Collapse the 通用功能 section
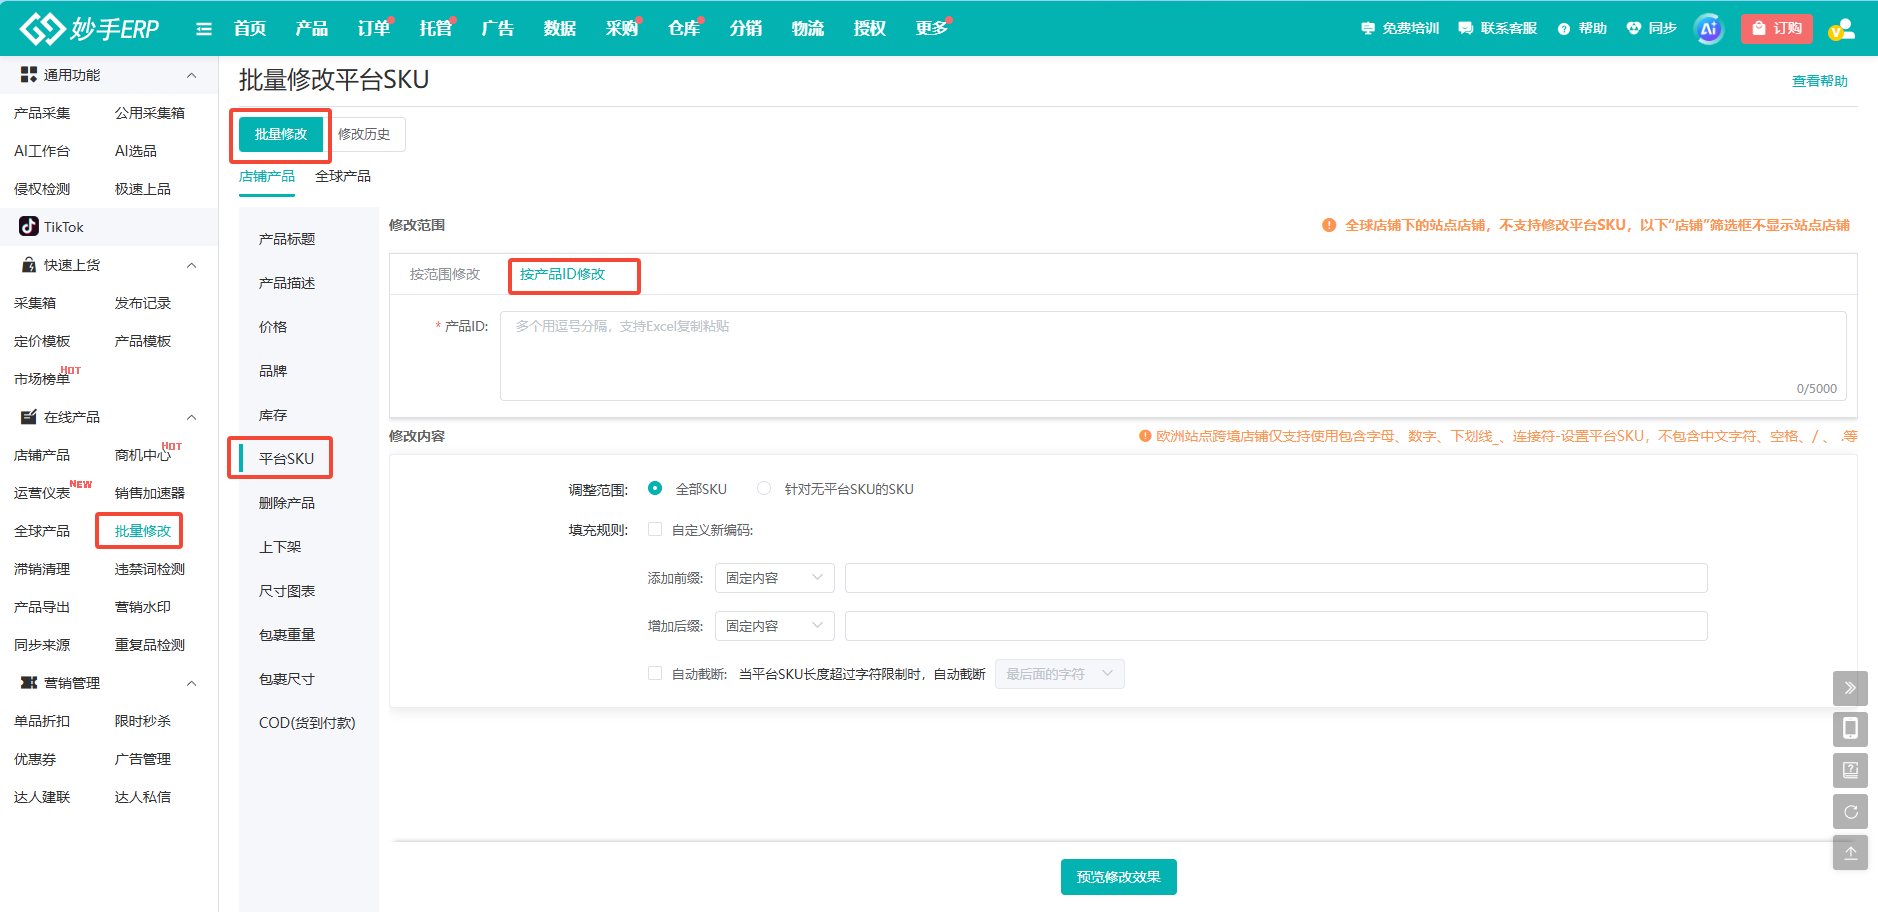 point(192,75)
